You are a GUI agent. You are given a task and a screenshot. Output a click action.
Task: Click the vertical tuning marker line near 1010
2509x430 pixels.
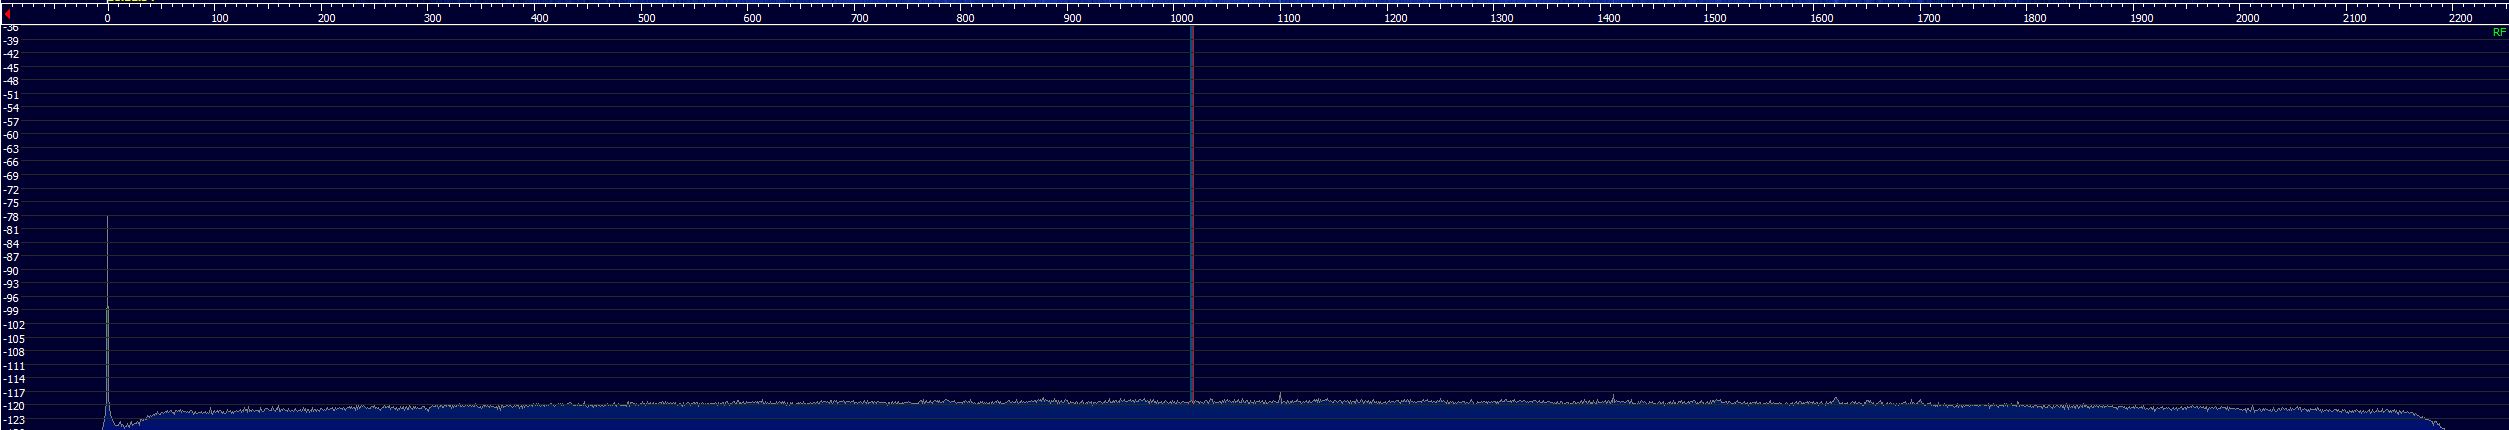coord(1191,200)
